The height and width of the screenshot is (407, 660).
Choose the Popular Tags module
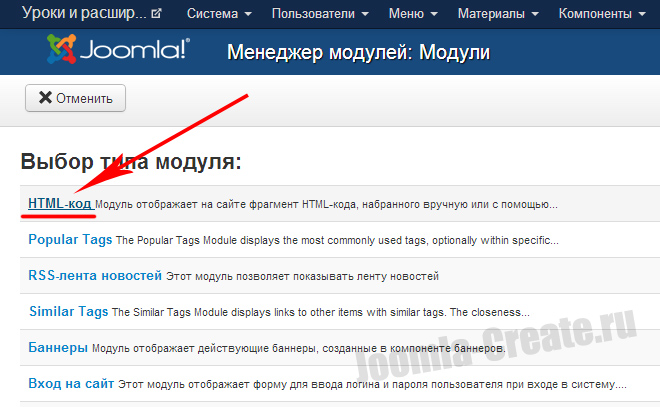click(70, 239)
